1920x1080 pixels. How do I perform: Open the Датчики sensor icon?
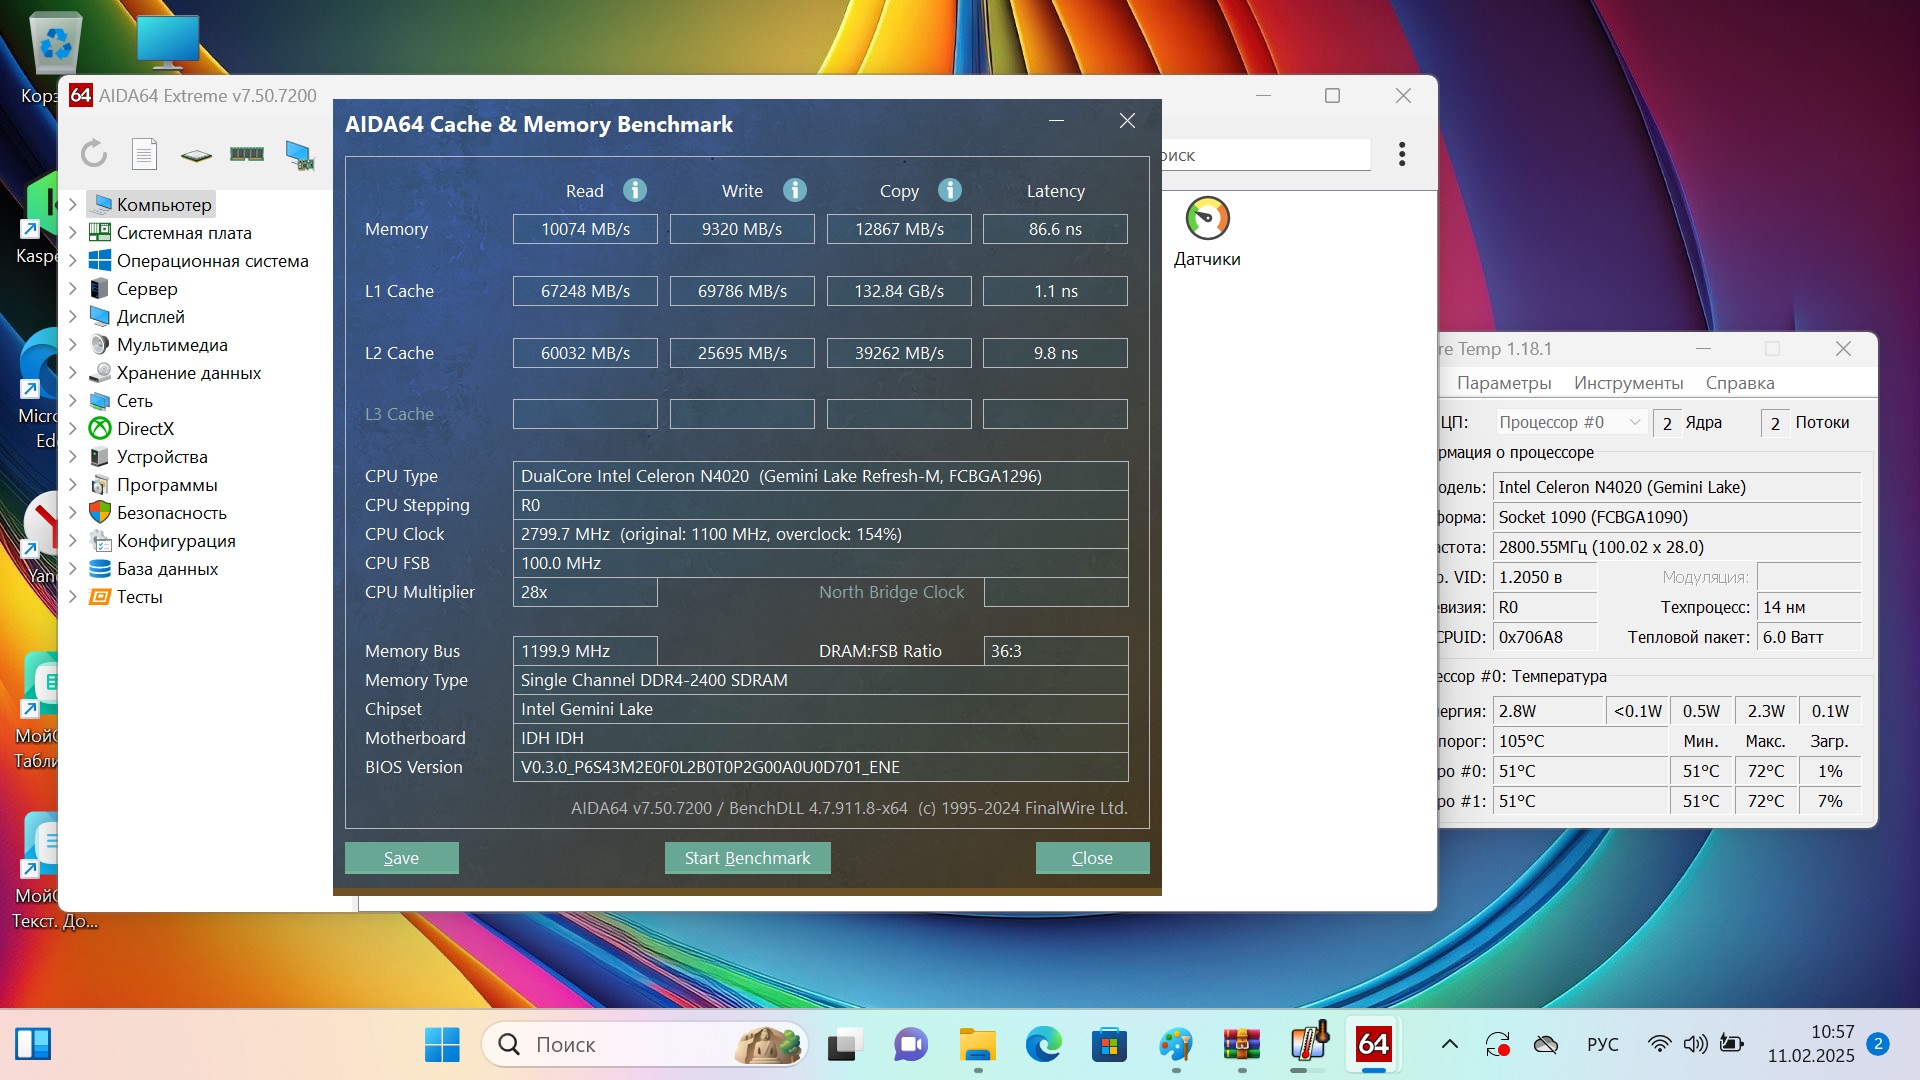[1207, 232]
